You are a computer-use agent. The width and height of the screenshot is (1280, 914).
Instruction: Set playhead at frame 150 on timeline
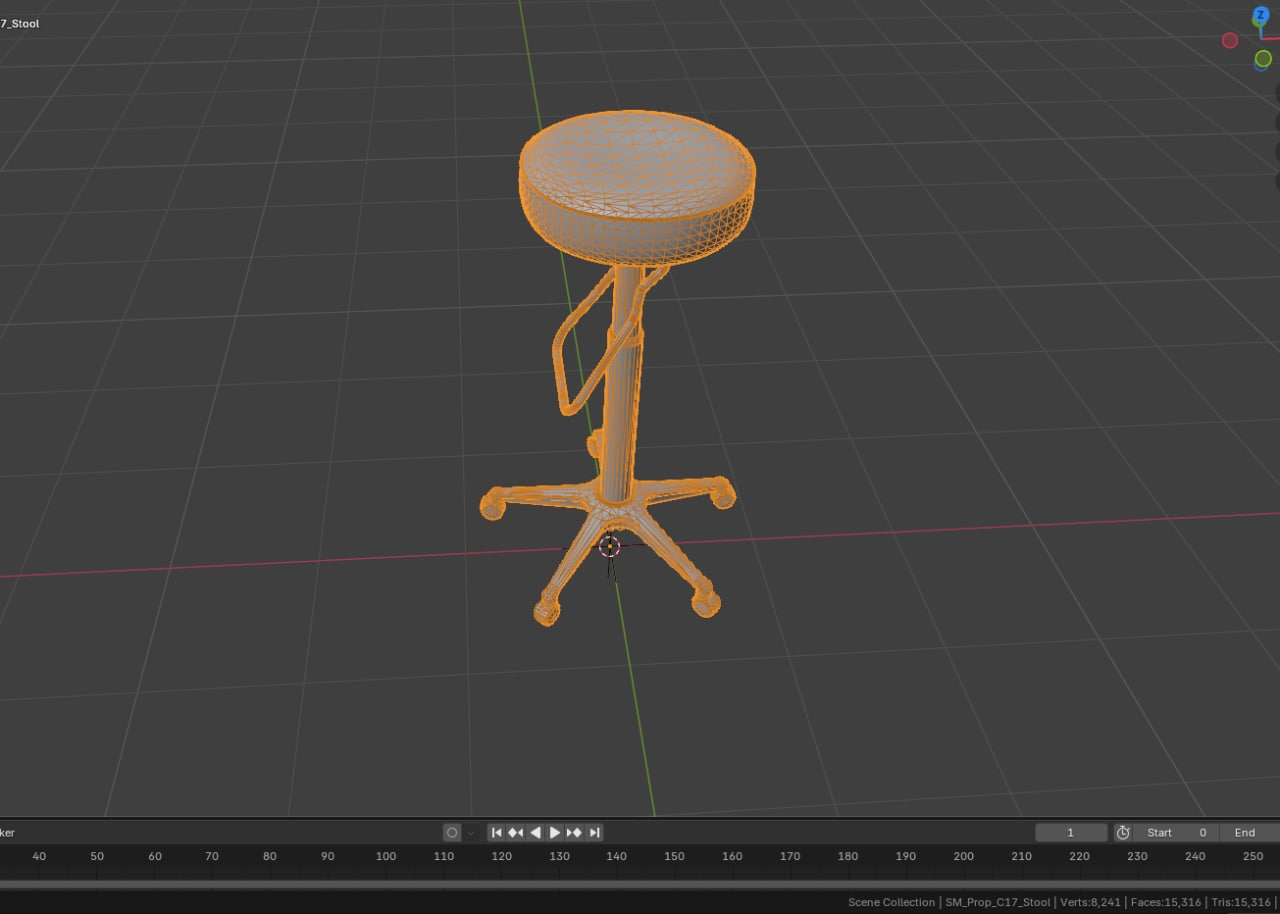pos(675,856)
